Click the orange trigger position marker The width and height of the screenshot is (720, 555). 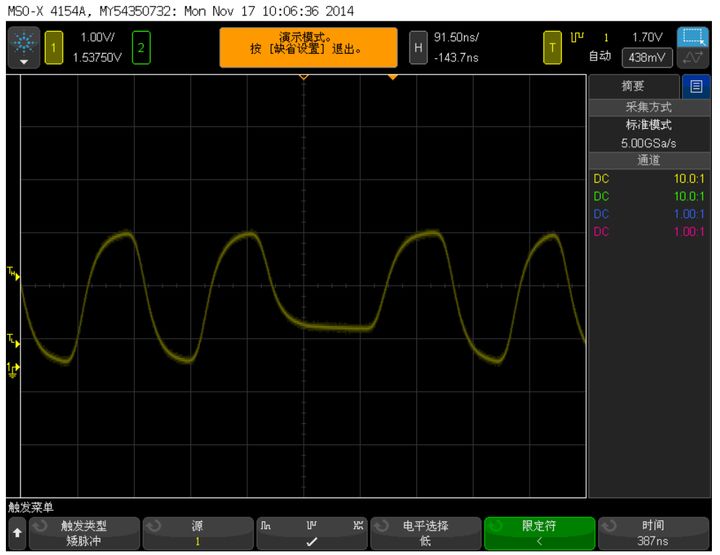pyautogui.click(x=393, y=77)
